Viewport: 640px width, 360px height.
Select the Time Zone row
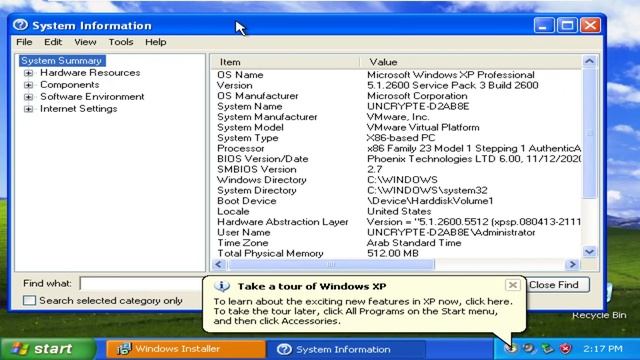coord(397,243)
